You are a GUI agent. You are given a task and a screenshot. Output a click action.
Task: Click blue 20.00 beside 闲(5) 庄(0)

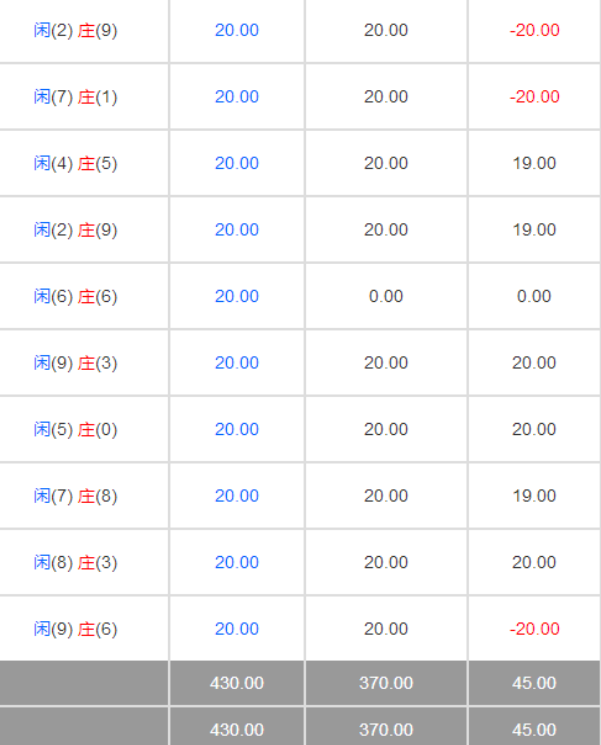tap(237, 429)
